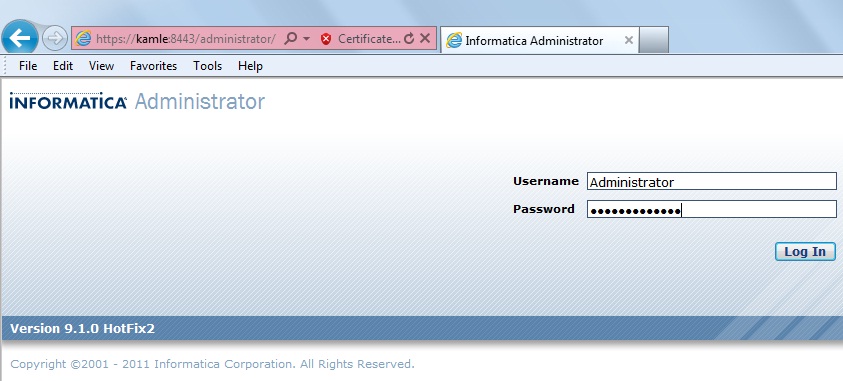The width and height of the screenshot is (843, 381).
Task: Refresh the page with the reload icon
Action: pos(409,39)
